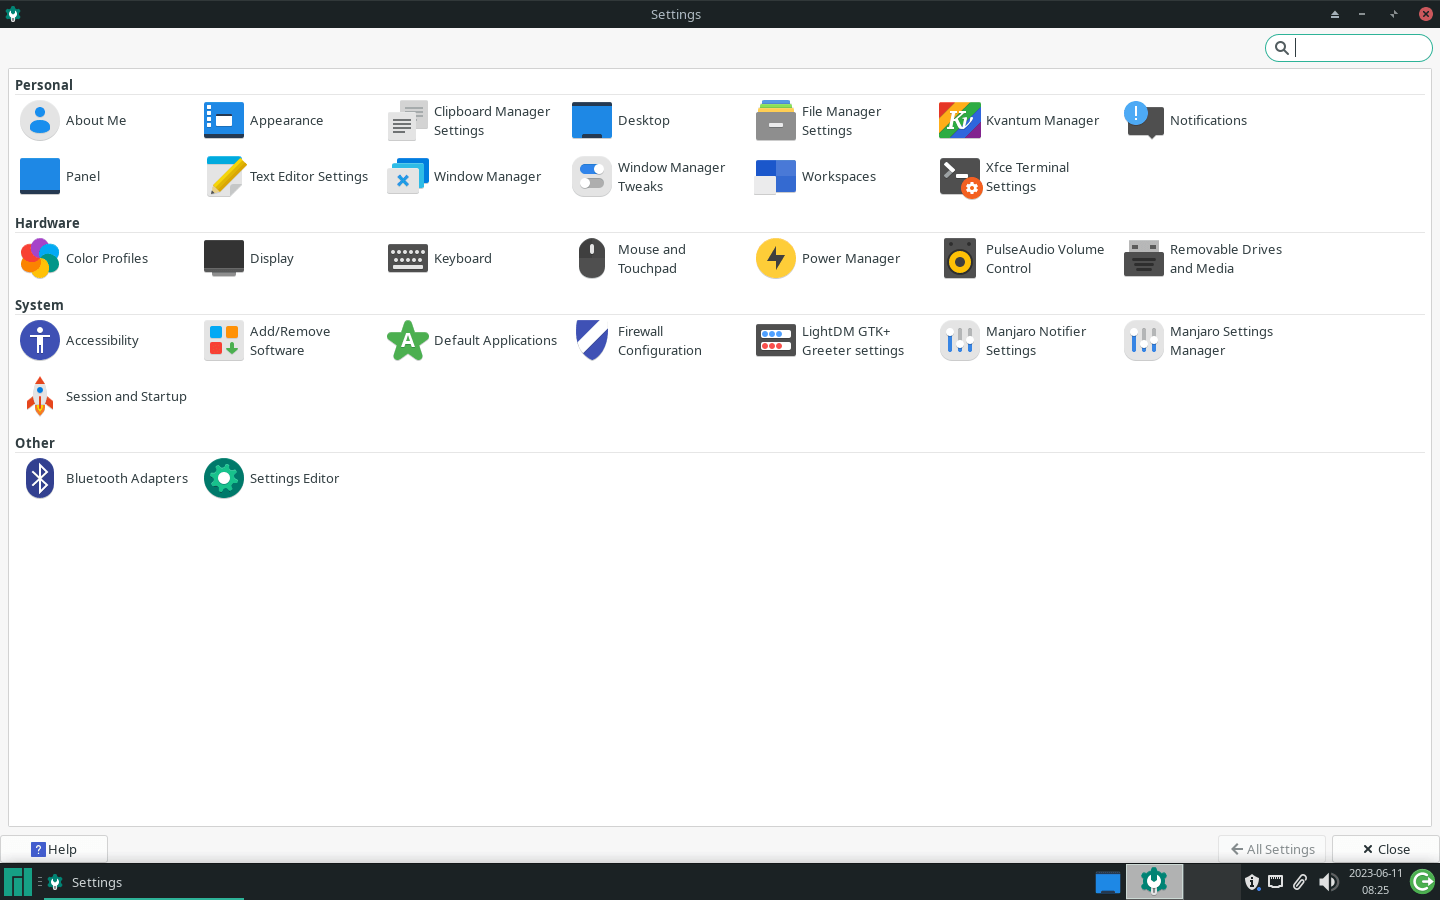Open the clipboard paperclip tray icon
This screenshot has height=900, width=1440.
[x=1300, y=882]
